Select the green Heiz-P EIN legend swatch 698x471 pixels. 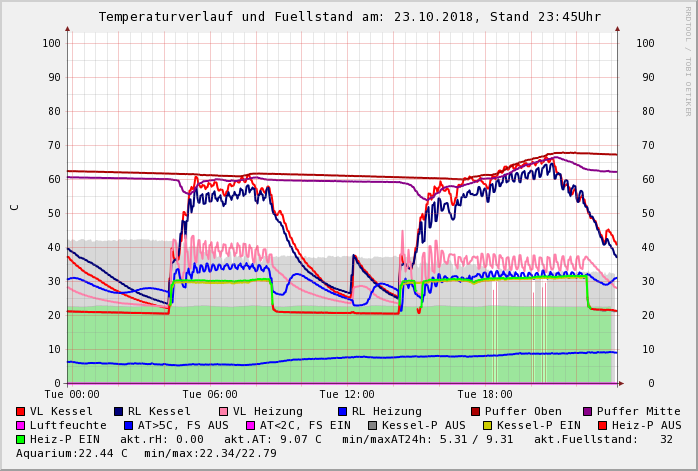pos(21,439)
